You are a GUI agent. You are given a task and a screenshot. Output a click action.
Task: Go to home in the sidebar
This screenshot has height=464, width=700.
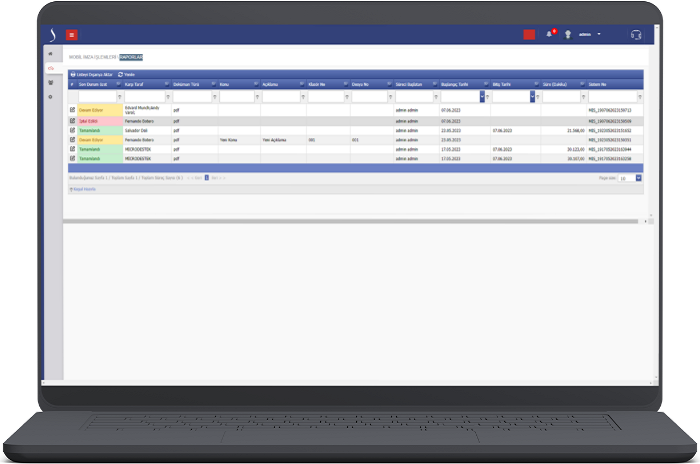point(51,53)
